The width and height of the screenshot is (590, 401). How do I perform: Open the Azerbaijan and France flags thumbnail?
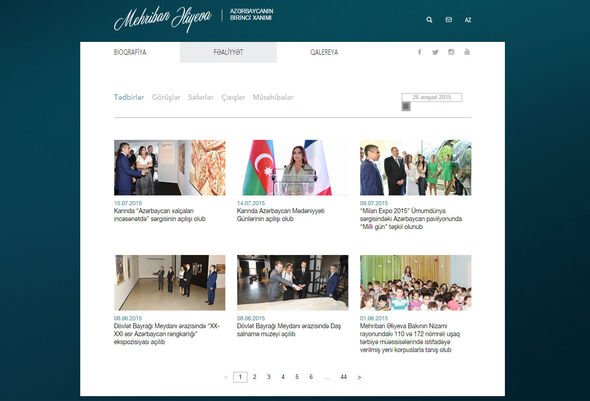coord(292,167)
